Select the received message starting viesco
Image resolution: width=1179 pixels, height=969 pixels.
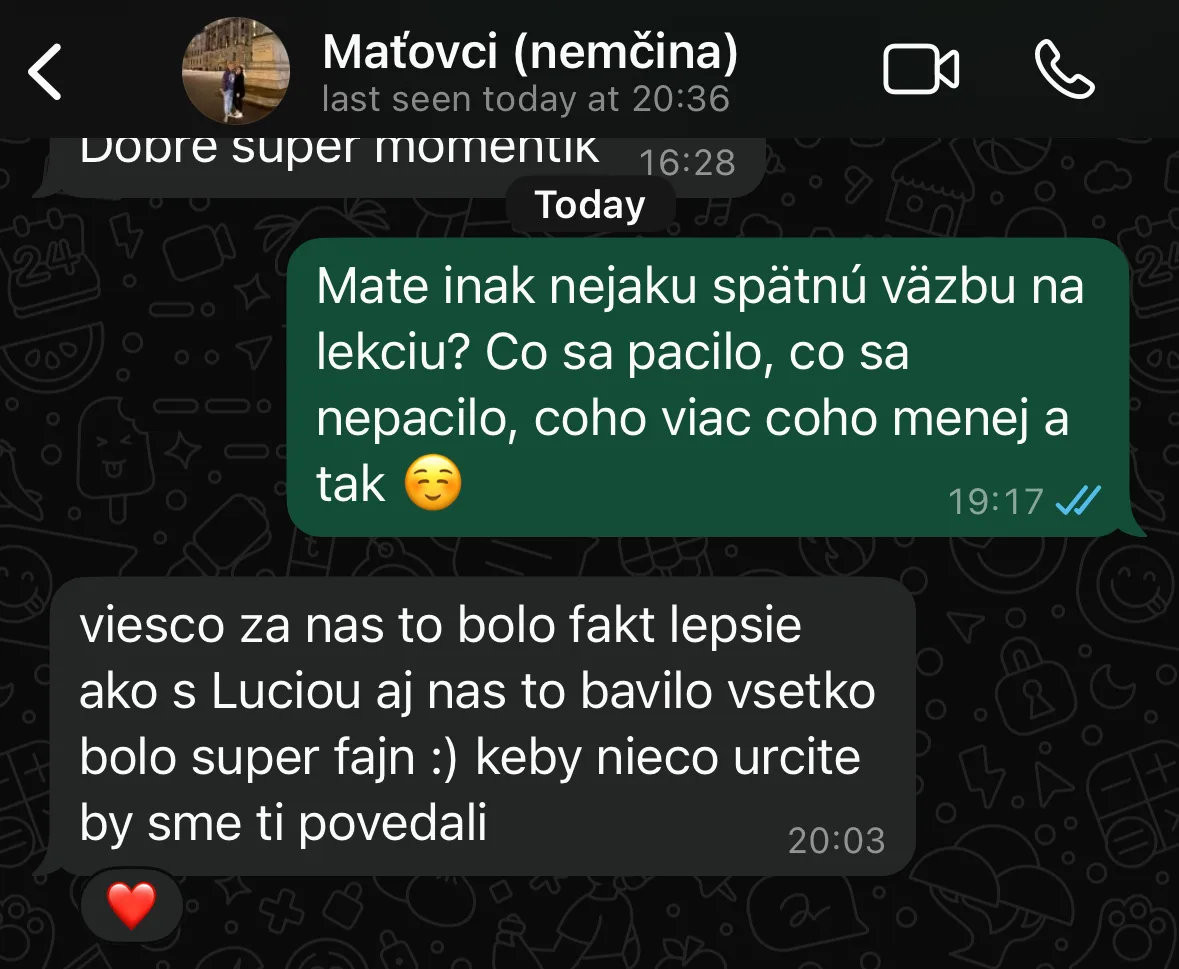(482, 726)
